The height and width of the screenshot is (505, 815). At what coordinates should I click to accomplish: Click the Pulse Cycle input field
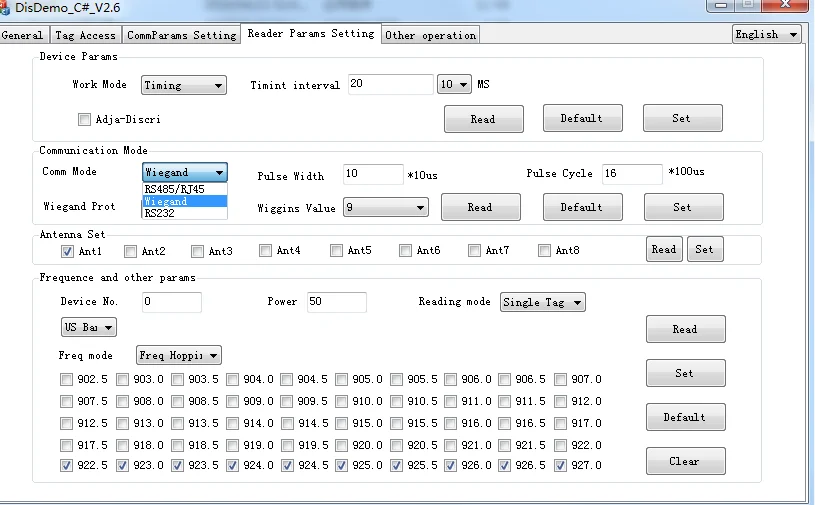click(x=632, y=174)
